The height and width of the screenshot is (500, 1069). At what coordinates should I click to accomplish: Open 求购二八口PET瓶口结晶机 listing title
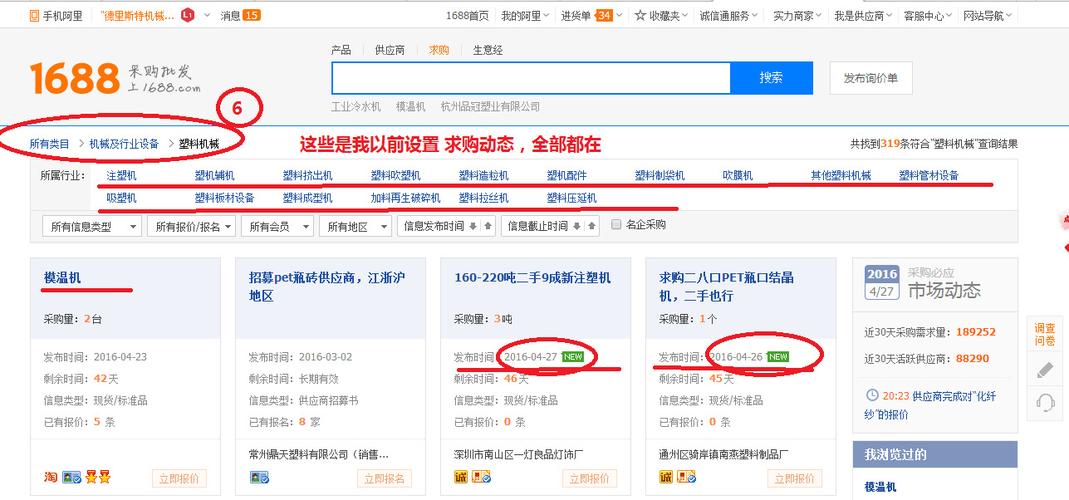(x=726, y=286)
